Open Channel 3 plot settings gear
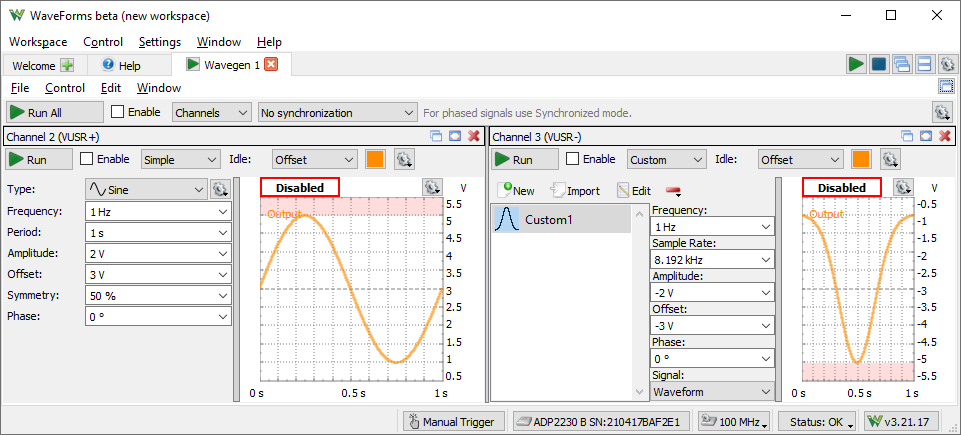Screen dimensions: 961x435 point(903,187)
